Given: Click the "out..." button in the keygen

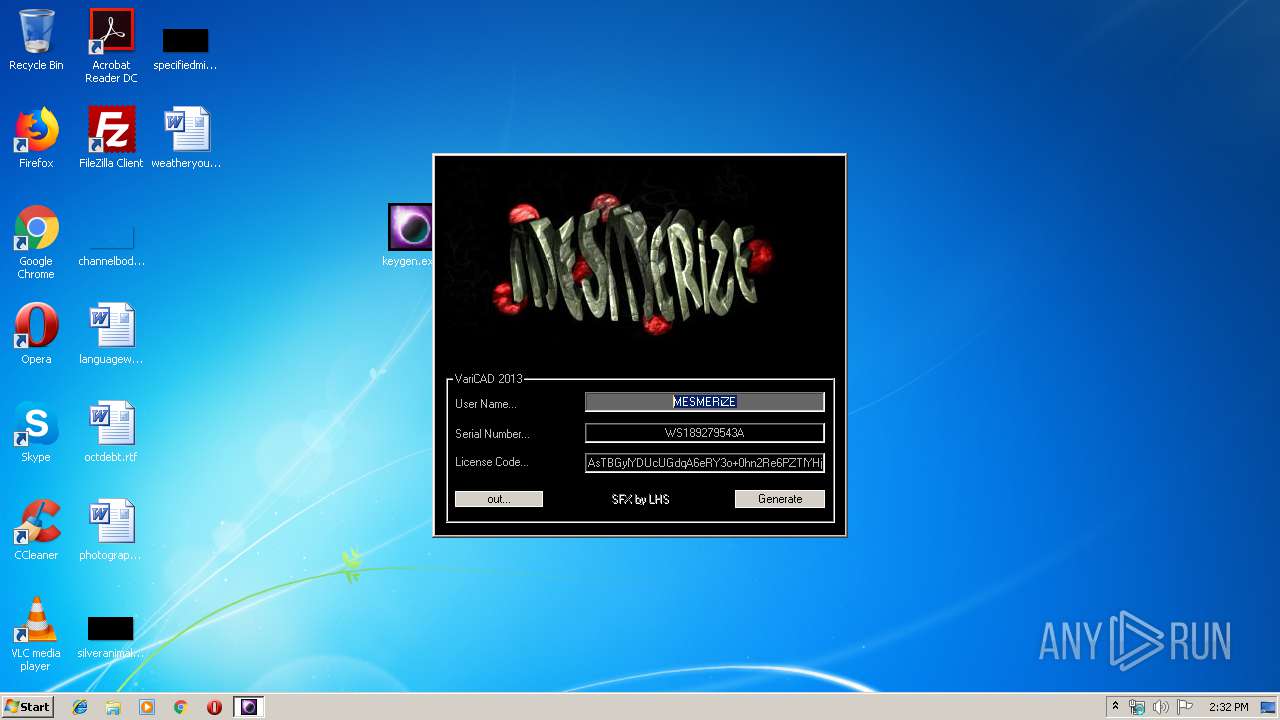Looking at the screenshot, I should click(499, 499).
